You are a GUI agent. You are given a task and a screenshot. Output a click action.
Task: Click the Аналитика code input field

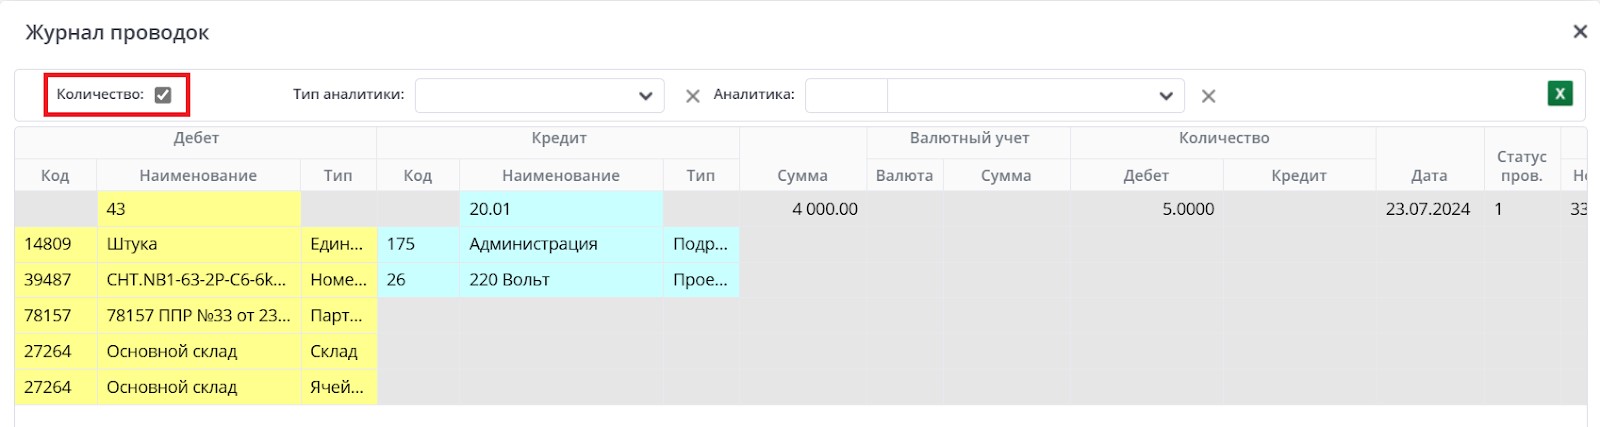(x=846, y=96)
